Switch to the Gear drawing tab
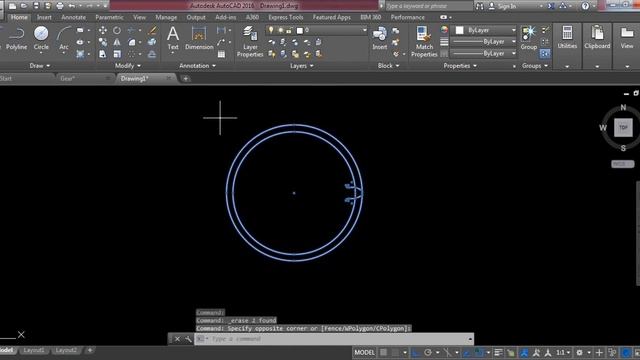 click(x=68, y=78)
